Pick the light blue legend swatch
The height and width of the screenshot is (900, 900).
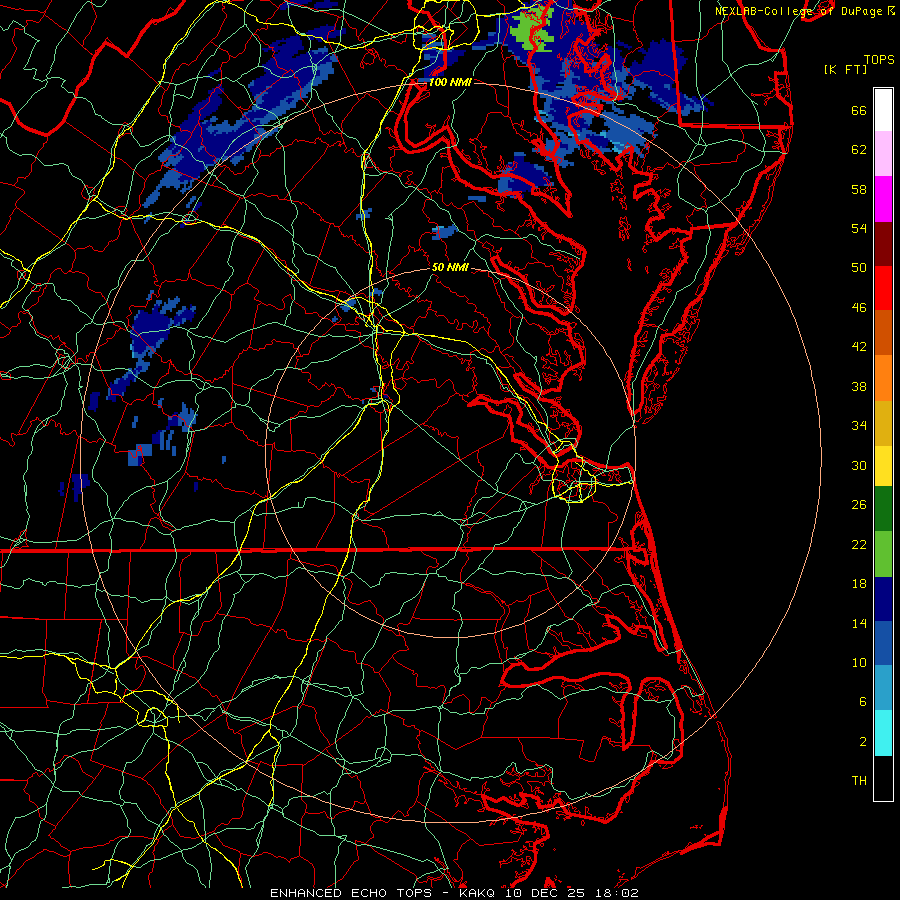883,688
